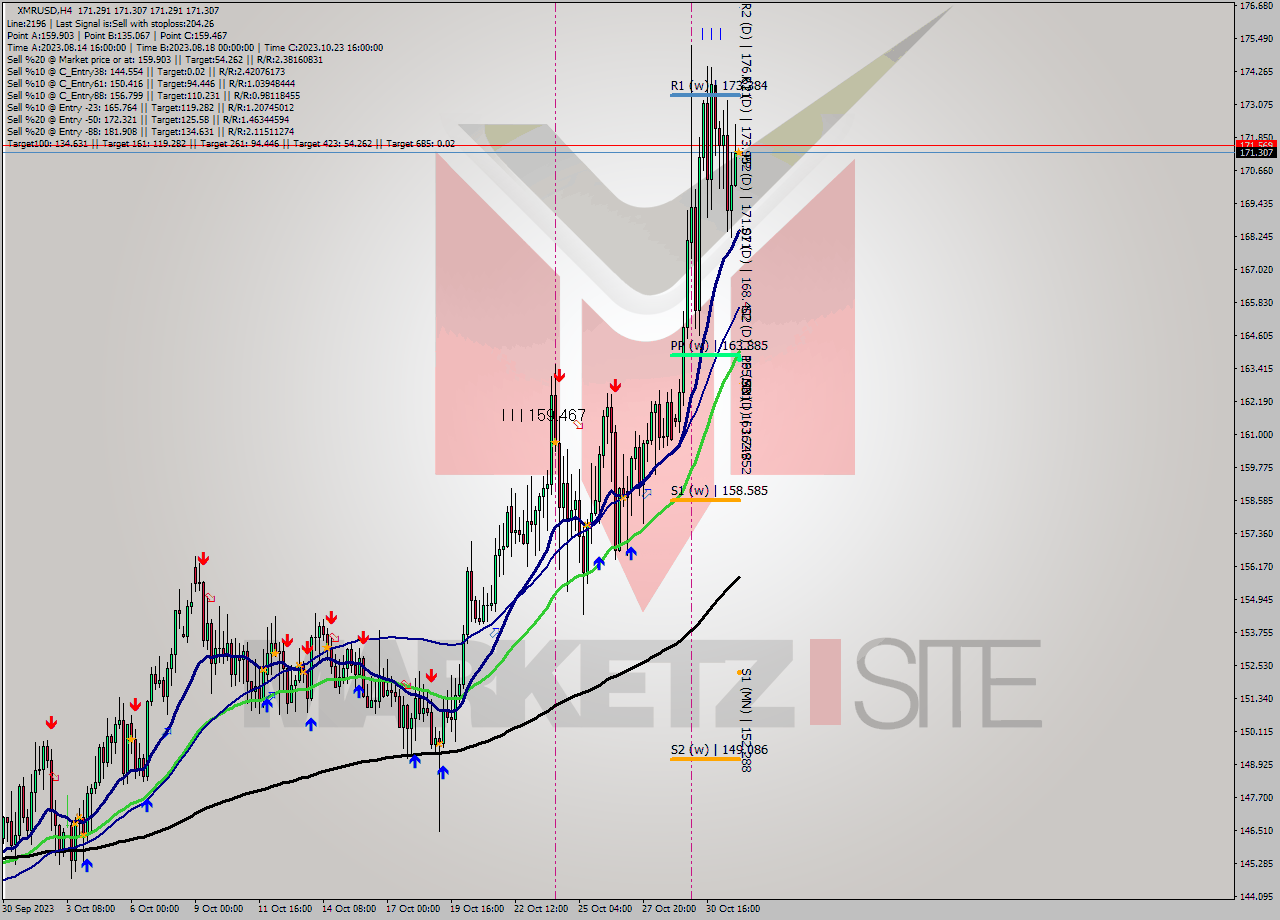Click the '17 Oct 00:00' time label

pos(412,909)
